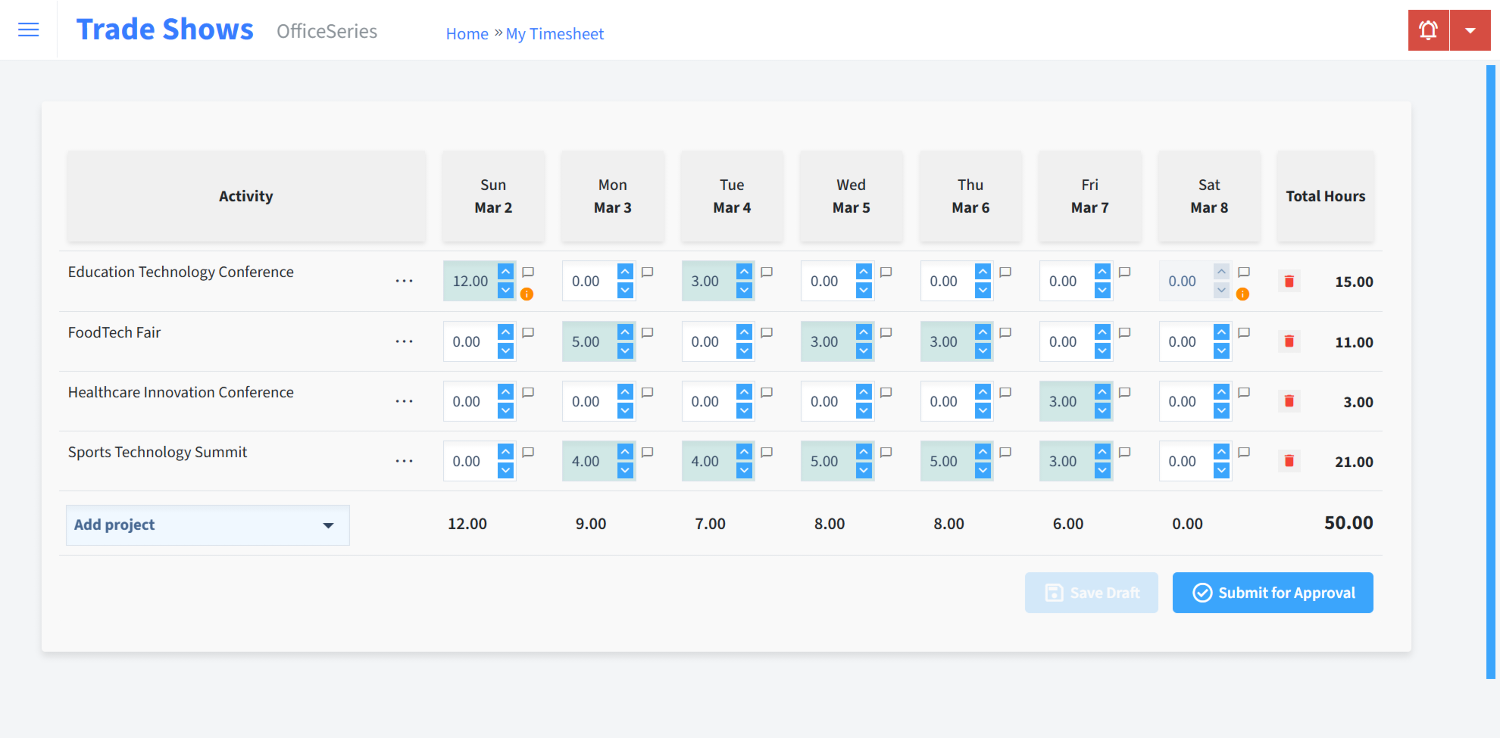Click the Submit for Approval button

click(1272, 592)
